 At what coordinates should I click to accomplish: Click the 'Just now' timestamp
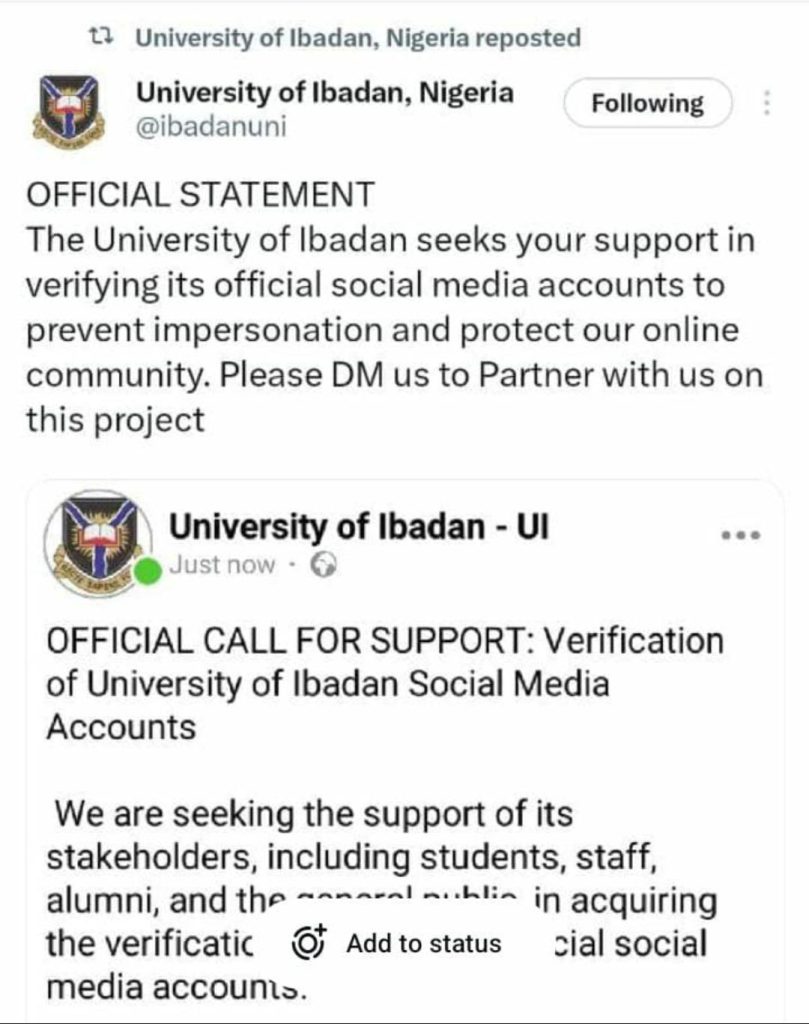click(x=222, y=565)
